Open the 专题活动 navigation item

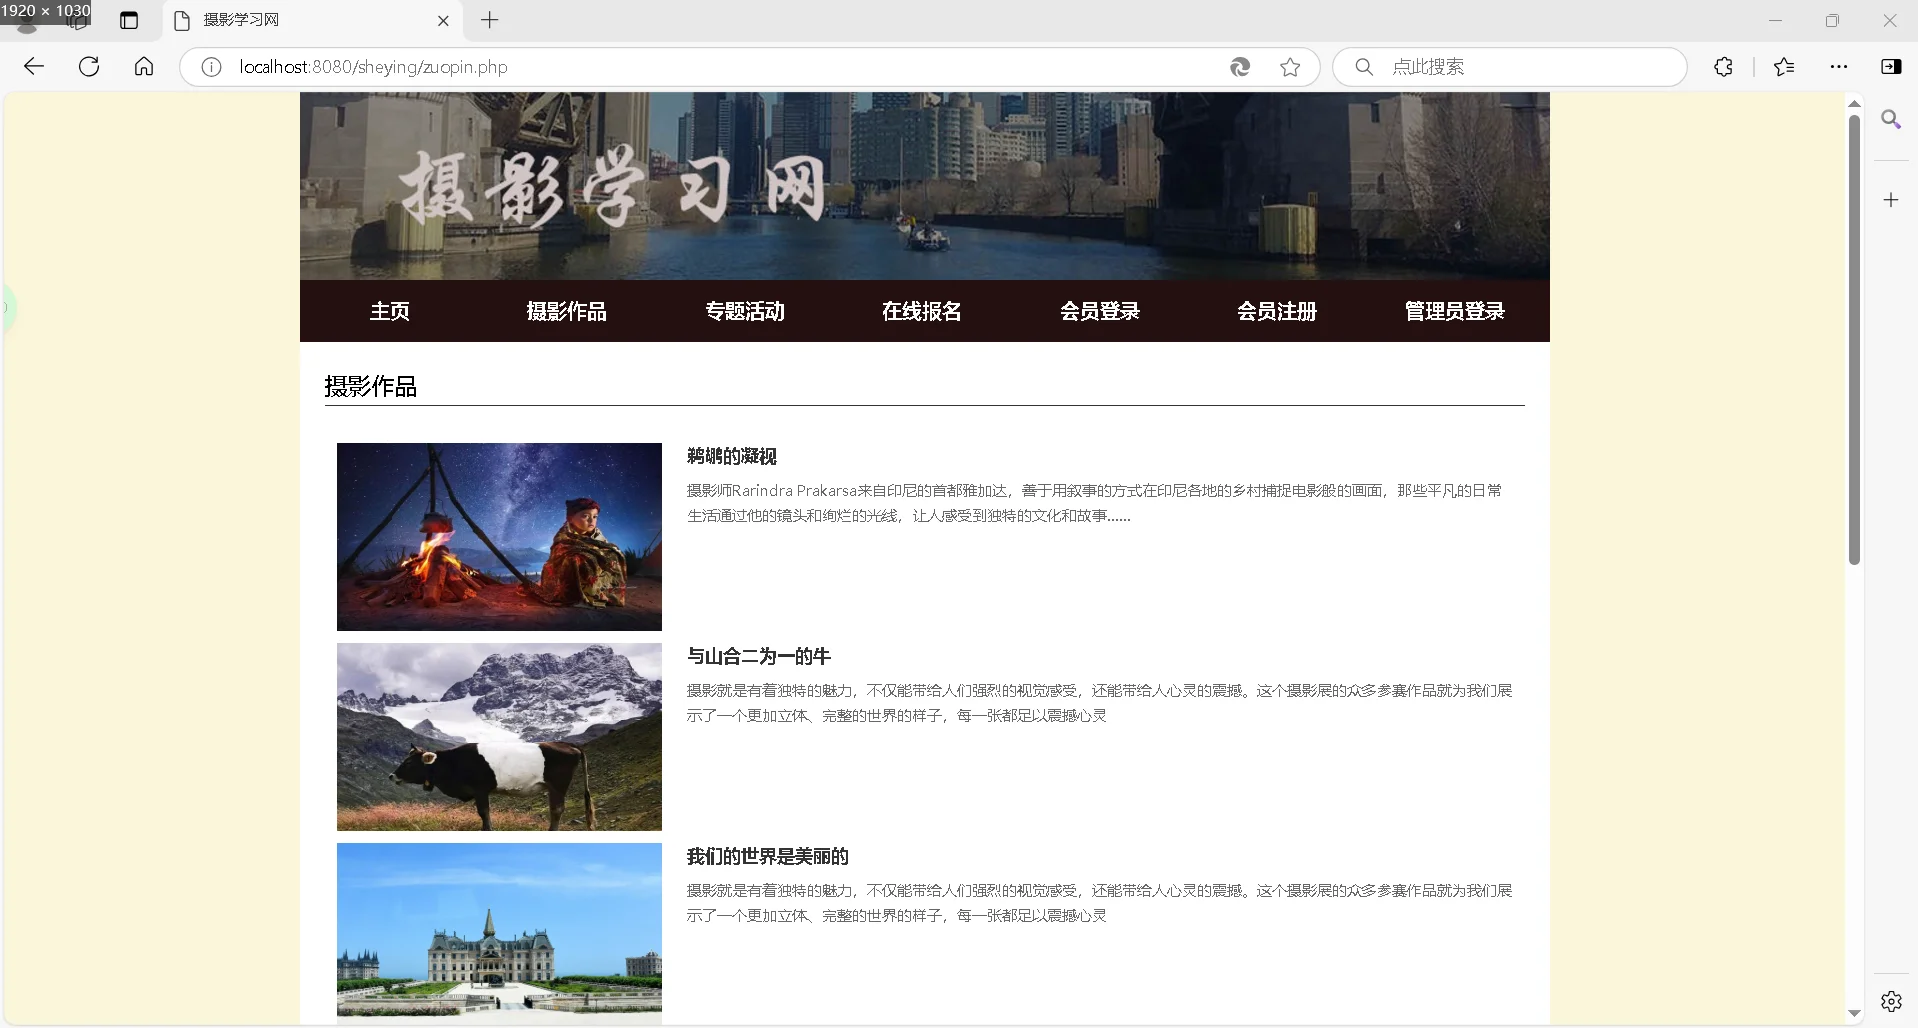pyautogui.click(x=744, y=311)
